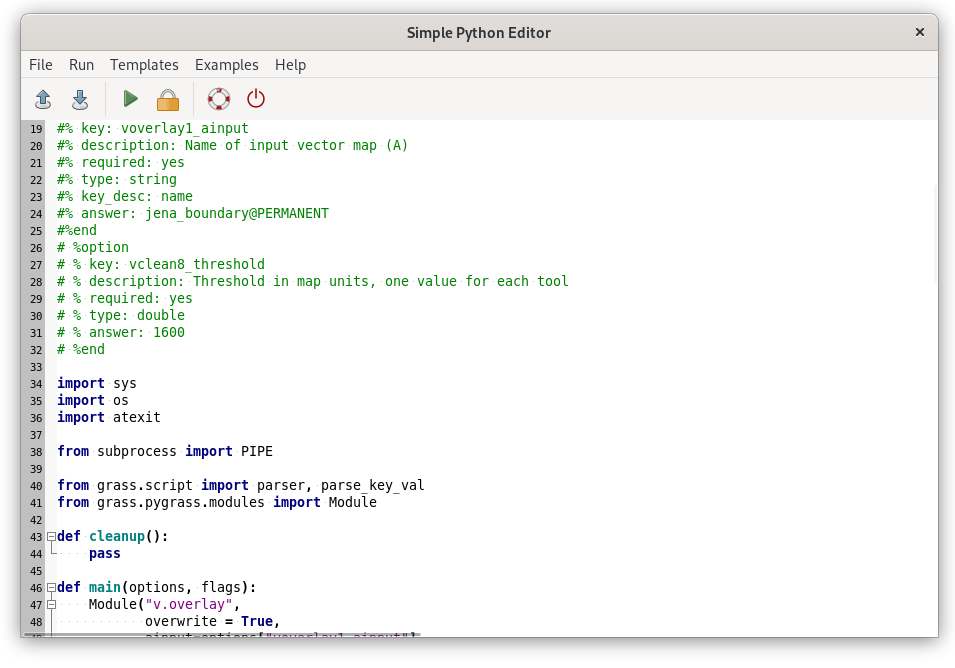The height and width of the screenshot is (668, 955).
Task: Open the Examples menu
Action: [227, 65]
